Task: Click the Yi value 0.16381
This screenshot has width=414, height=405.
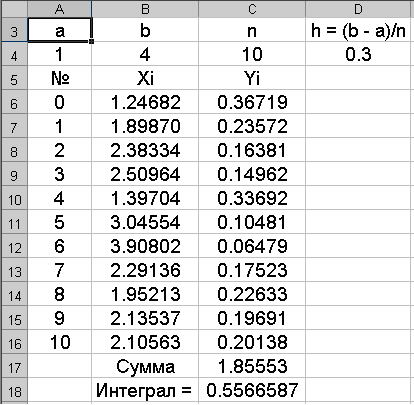Action: pyautogui.click(x=252, y=150)
